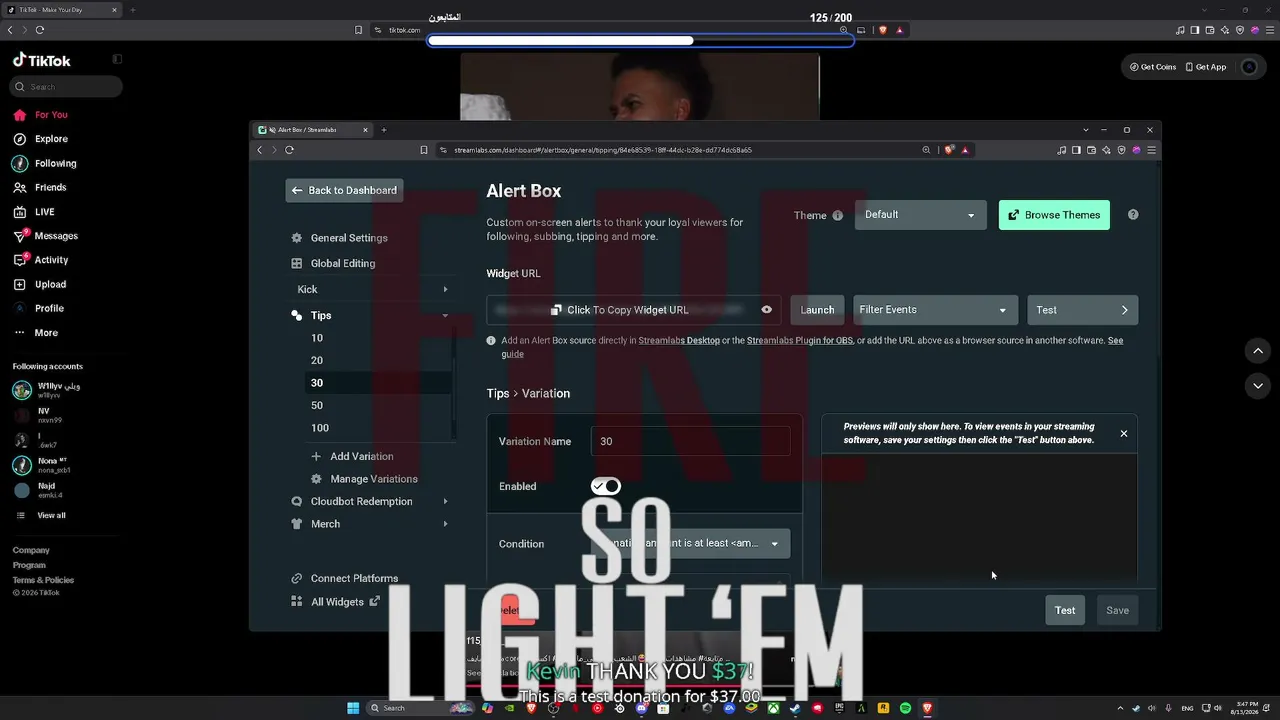Reveal widget URL with eye icon

[766, 310]
